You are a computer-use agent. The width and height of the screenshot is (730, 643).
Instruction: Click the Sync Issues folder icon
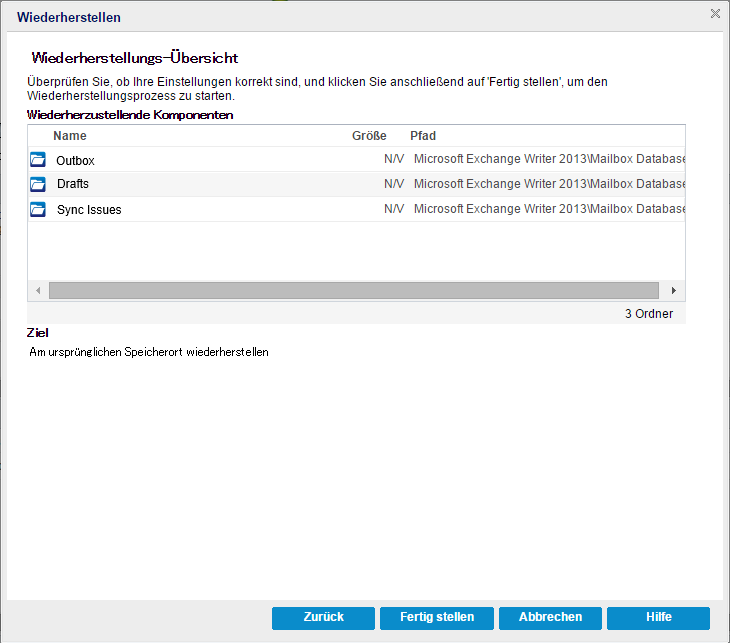click(38, 210)
